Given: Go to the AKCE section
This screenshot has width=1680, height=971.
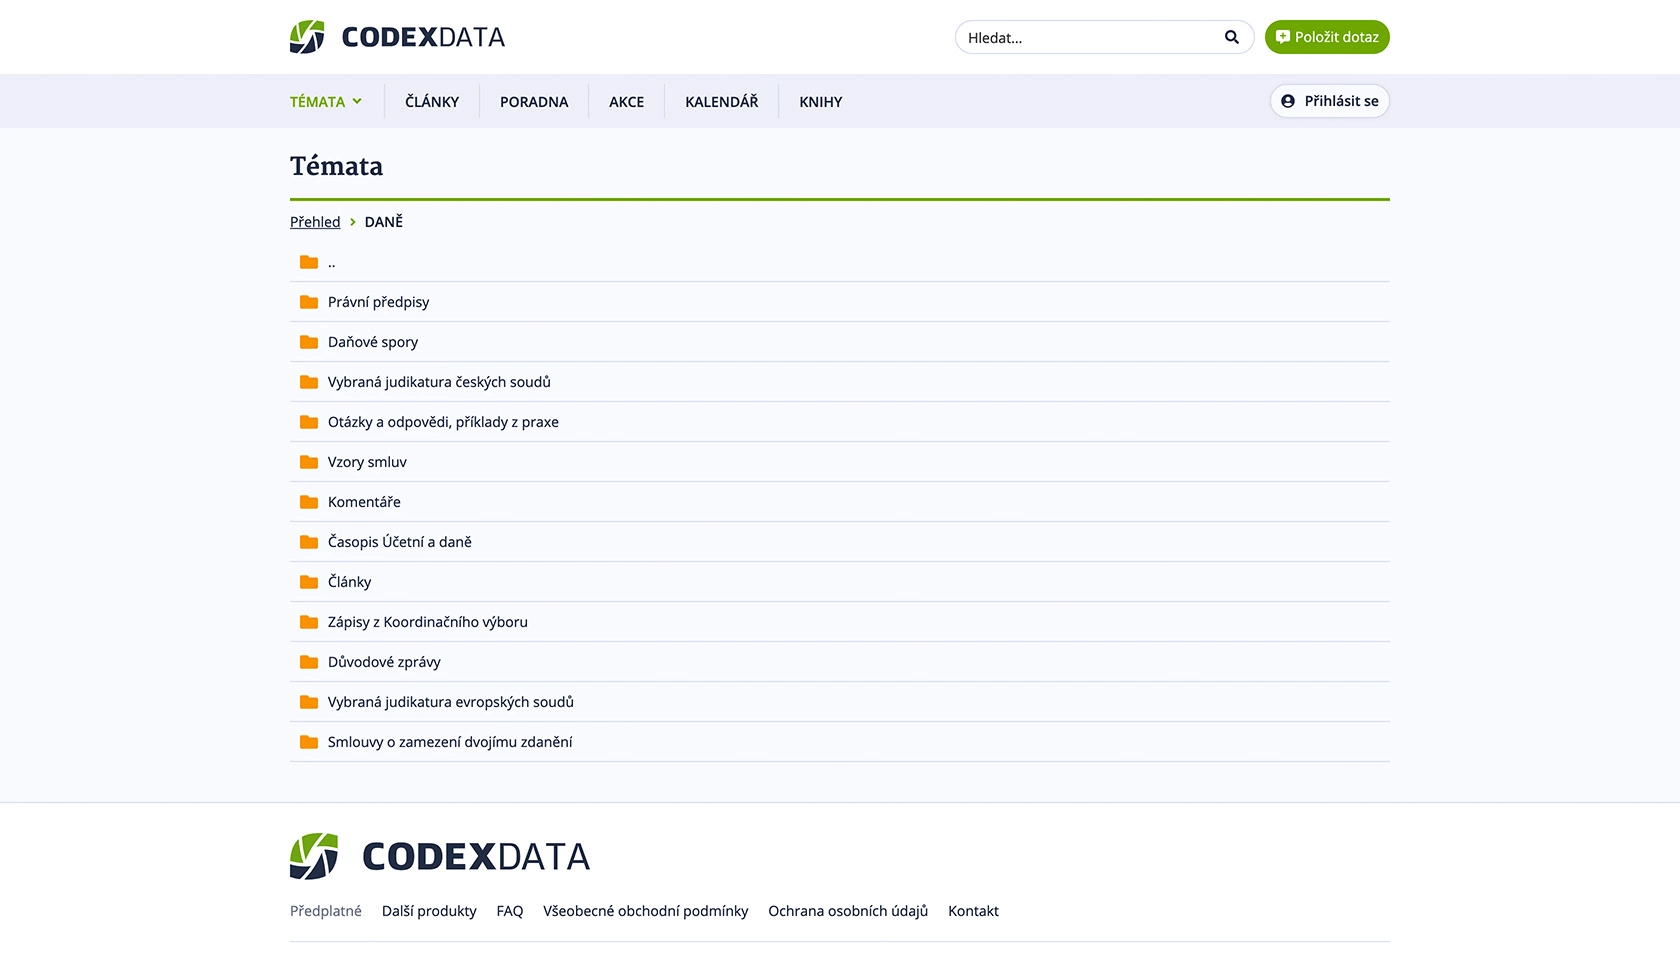Looking at the screenshot, I should point(626,102).
